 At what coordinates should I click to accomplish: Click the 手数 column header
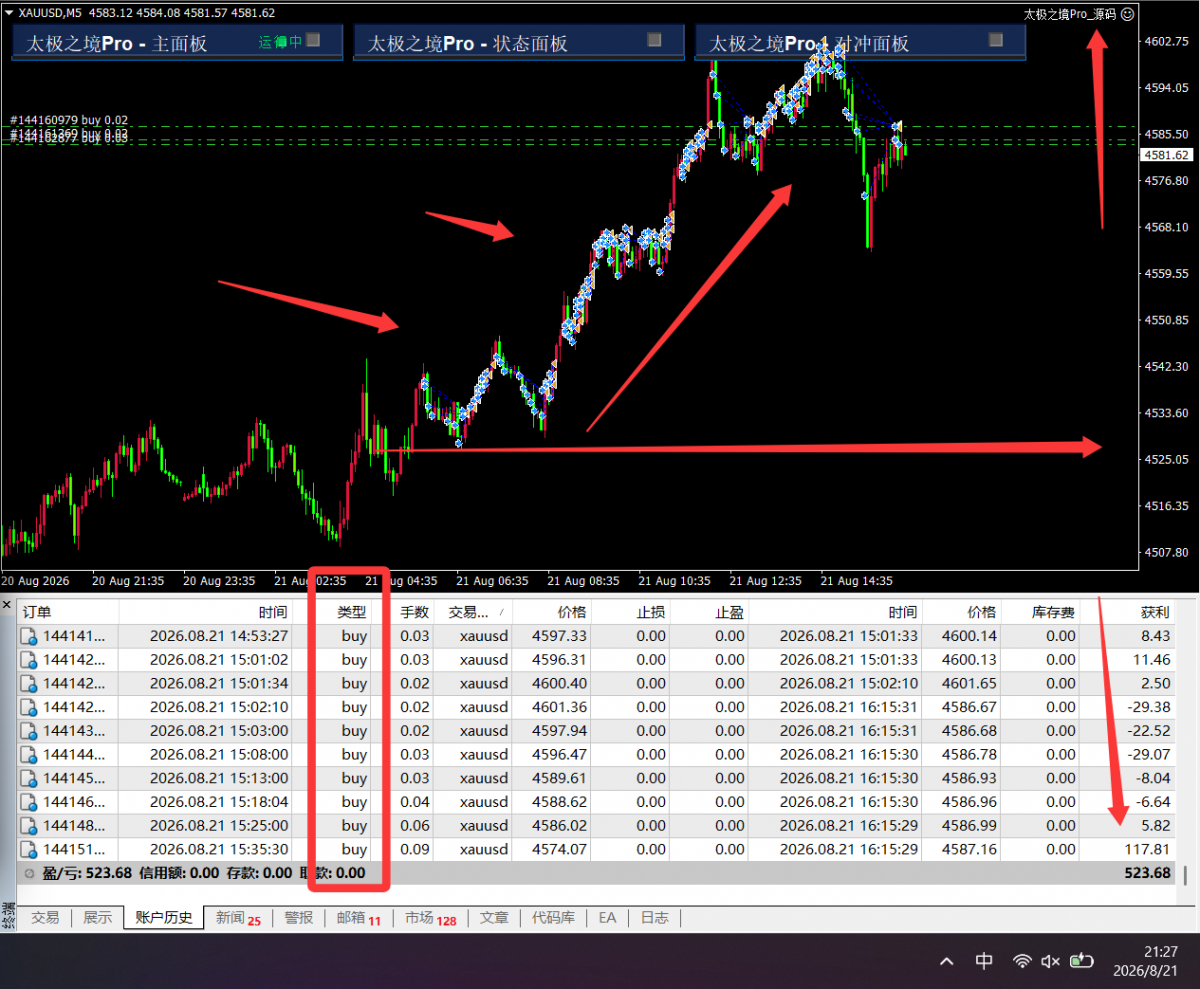(x=414, y=612)
